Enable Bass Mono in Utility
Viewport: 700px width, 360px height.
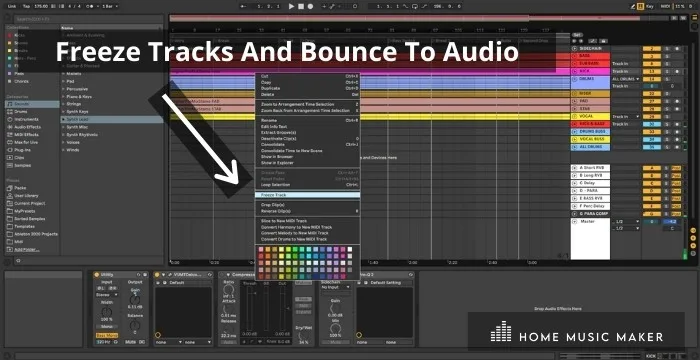(107, 335)
